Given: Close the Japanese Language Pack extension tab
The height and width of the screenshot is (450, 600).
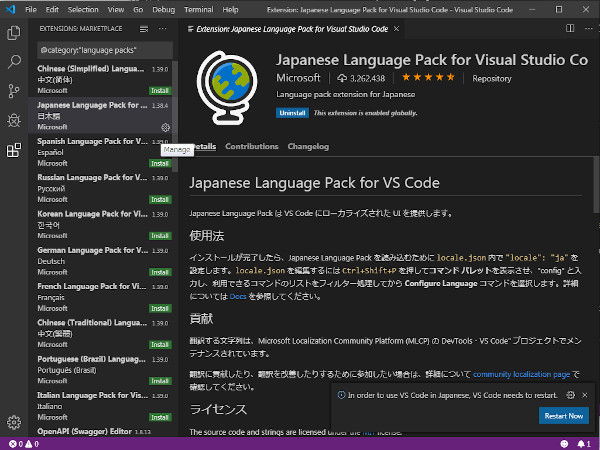Looking at the screenshot, I should [x=396, y=29].
